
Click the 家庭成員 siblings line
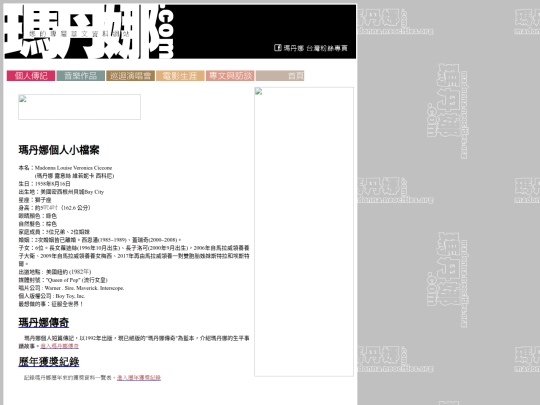pos(54,232)
